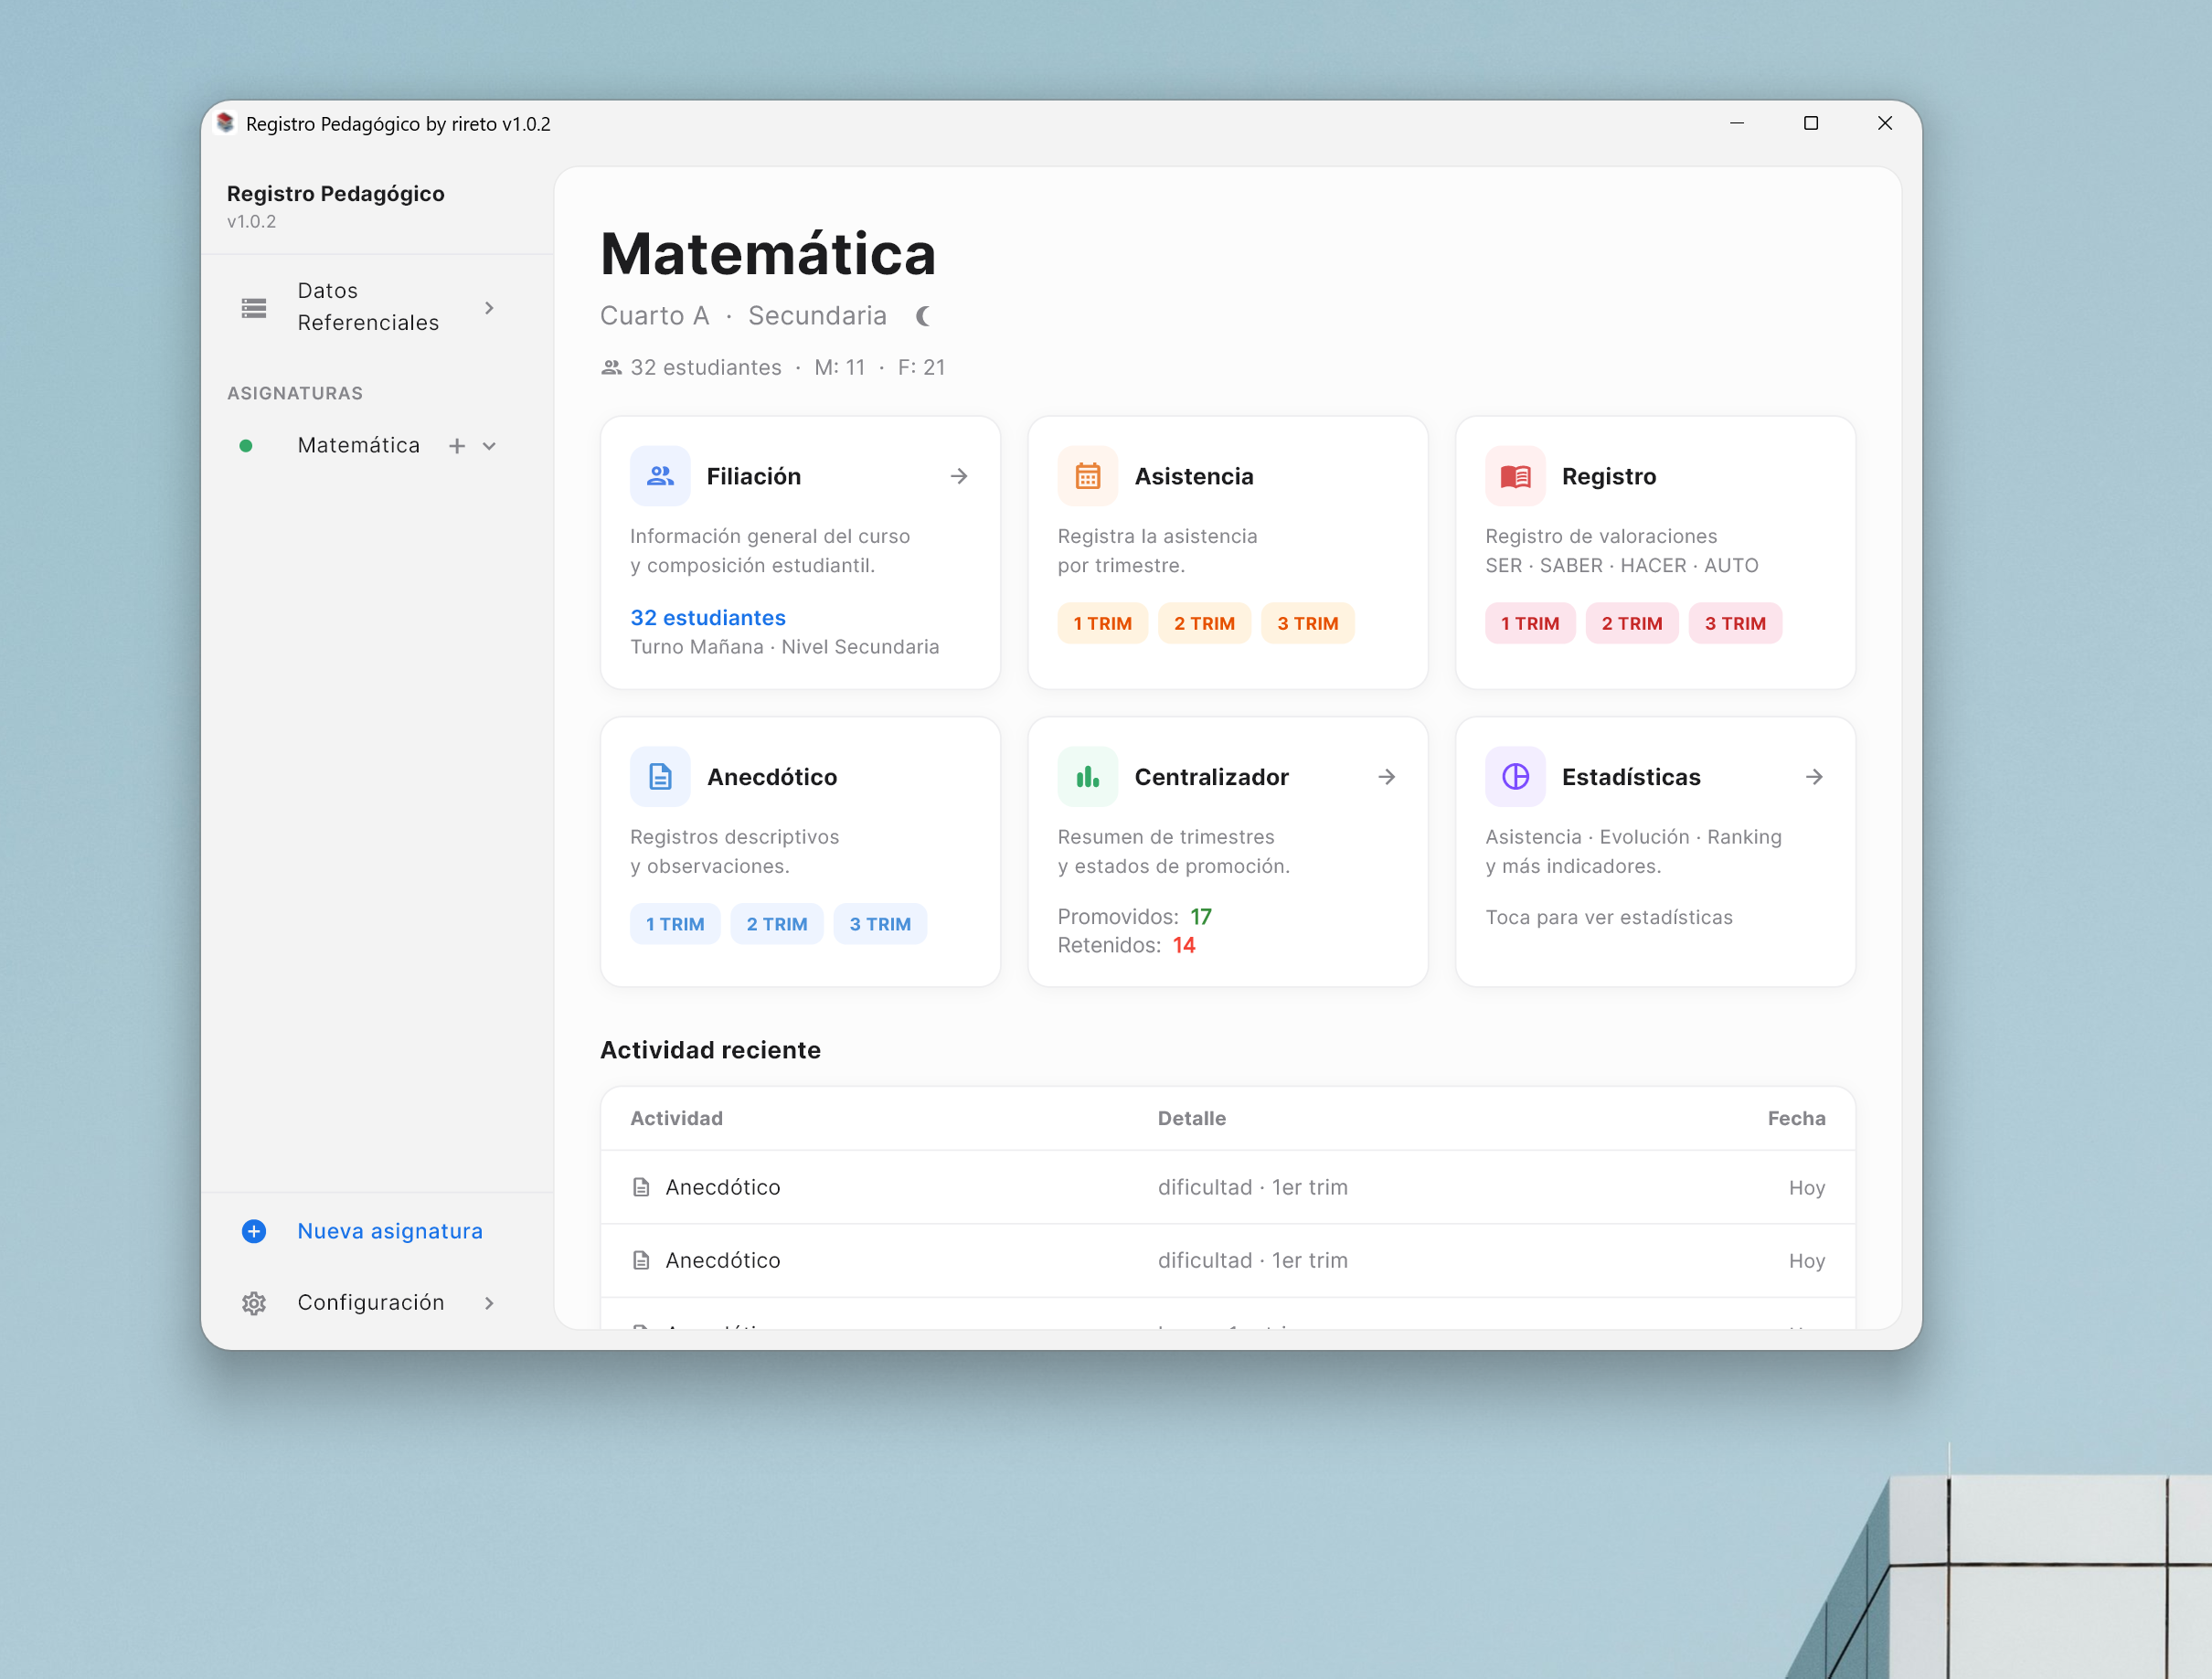Open Registro 1 TRIM
Viewport: 2212px width, 1679px height.
1530,623
